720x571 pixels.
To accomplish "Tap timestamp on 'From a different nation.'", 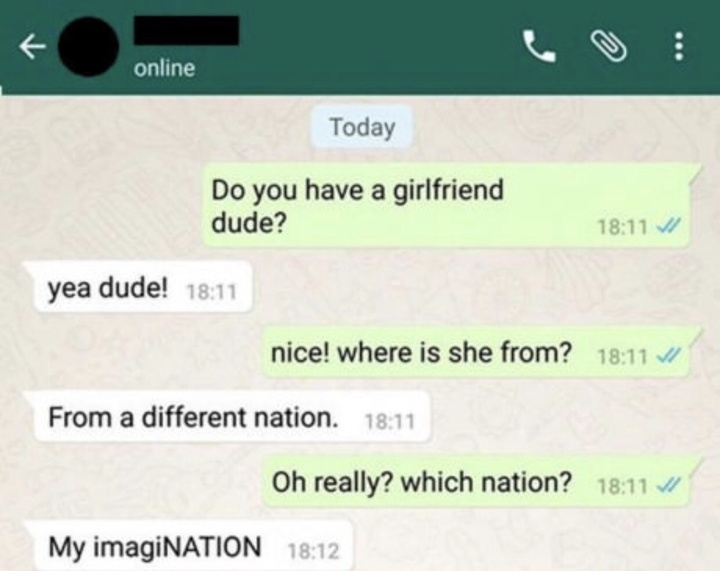I will [389, 421].
